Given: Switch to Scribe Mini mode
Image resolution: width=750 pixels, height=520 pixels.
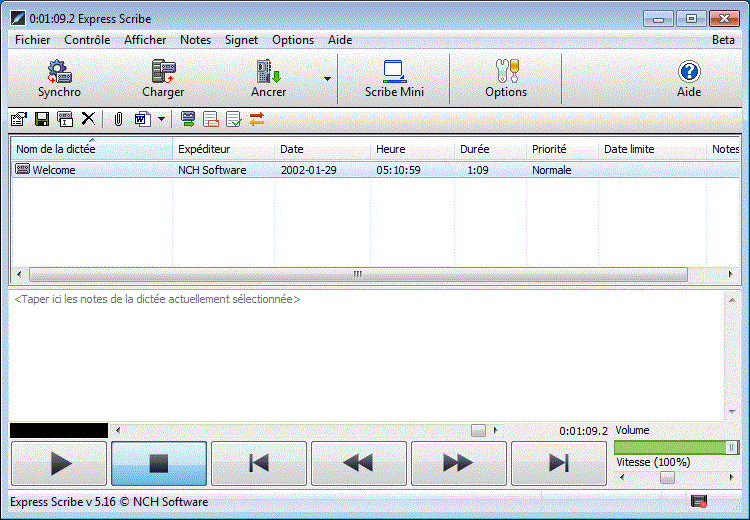Looking at the screenshot, I should (x=394, y=79).
